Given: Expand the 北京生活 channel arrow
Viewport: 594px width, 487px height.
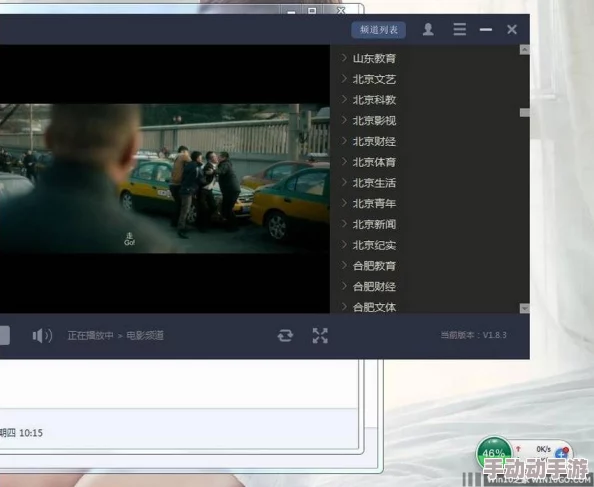Looking at the screenshot, I should (x=344, y=183).
